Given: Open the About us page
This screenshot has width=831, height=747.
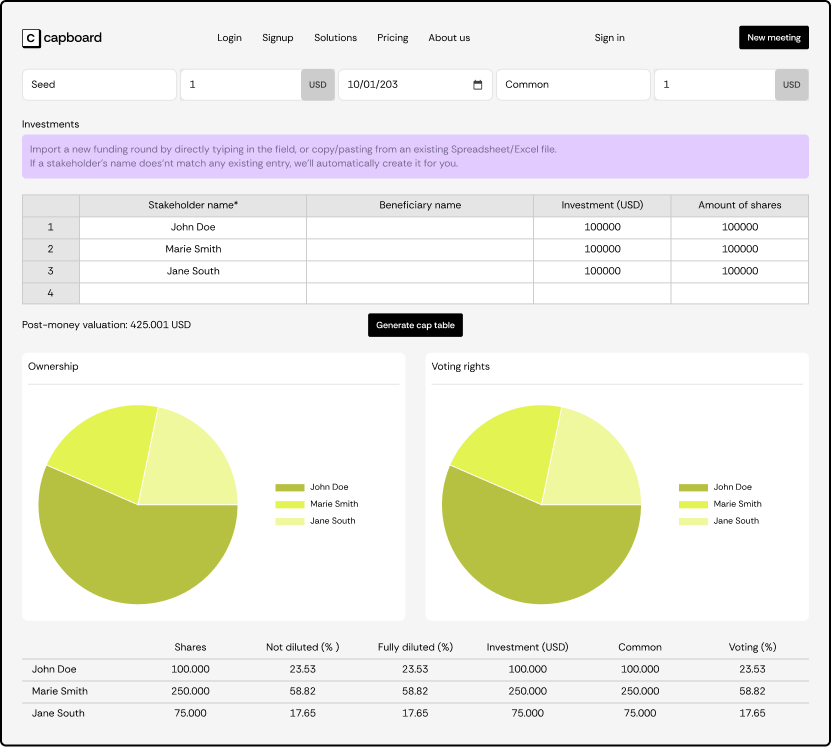Looking at the screenshot, I should coord(449,38).
